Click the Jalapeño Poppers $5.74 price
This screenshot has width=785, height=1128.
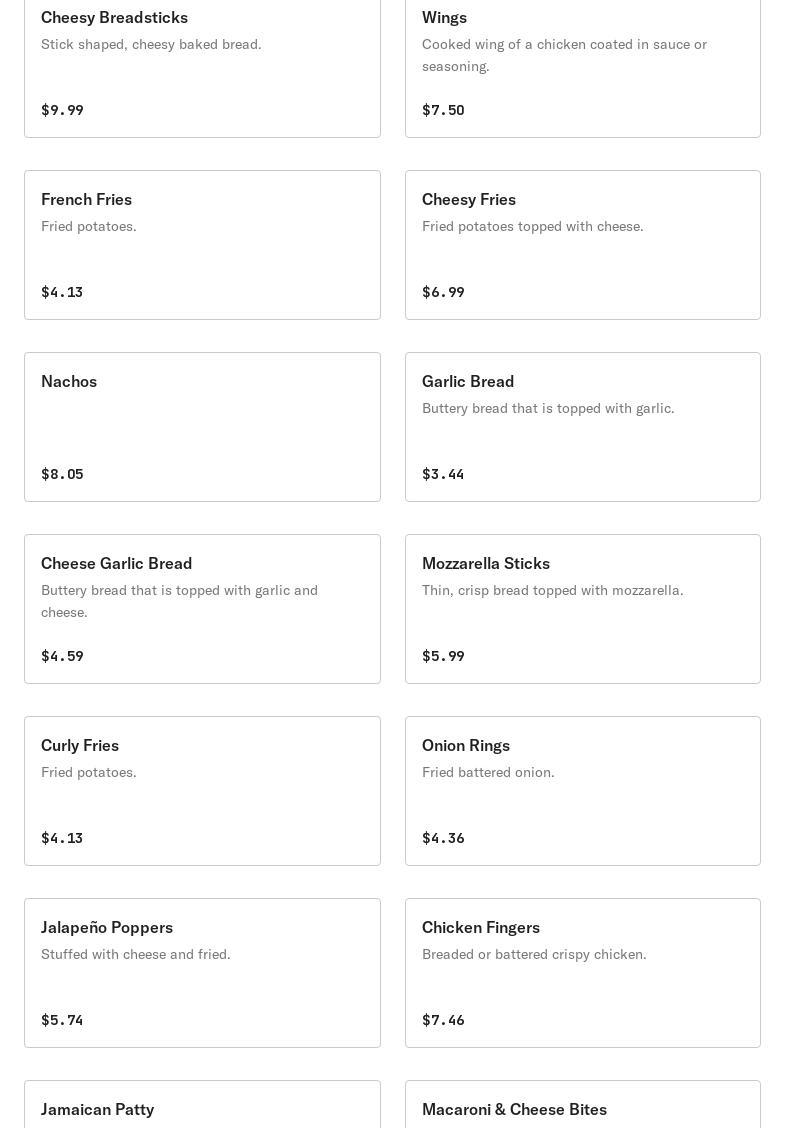click(62, 1020)
